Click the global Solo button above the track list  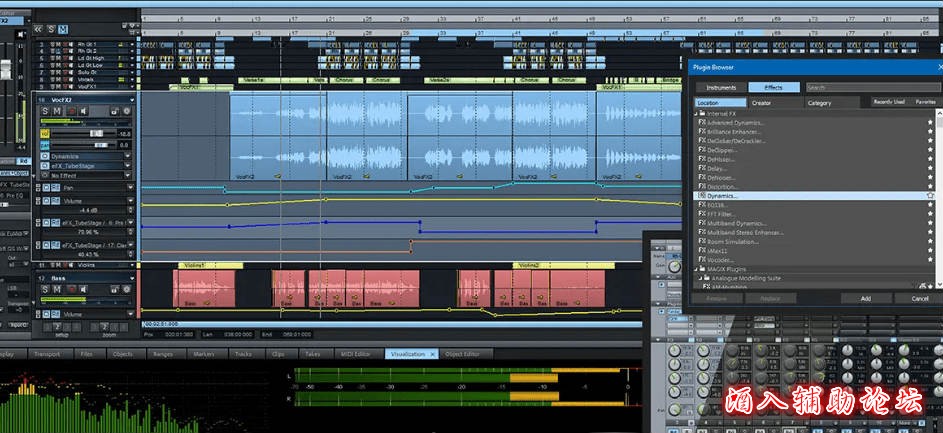[51, 29]
